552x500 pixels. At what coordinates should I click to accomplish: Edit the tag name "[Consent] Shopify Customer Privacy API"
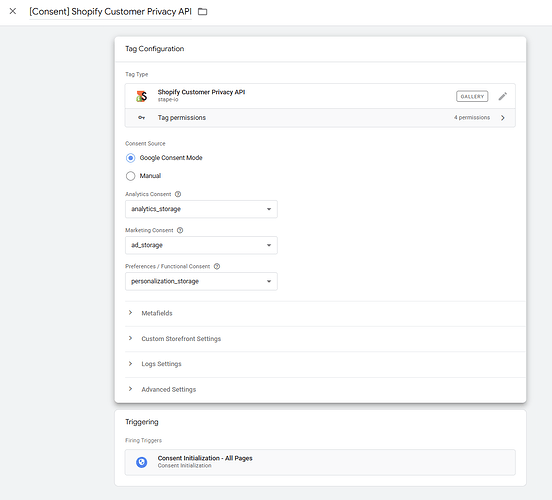[111, 12]
